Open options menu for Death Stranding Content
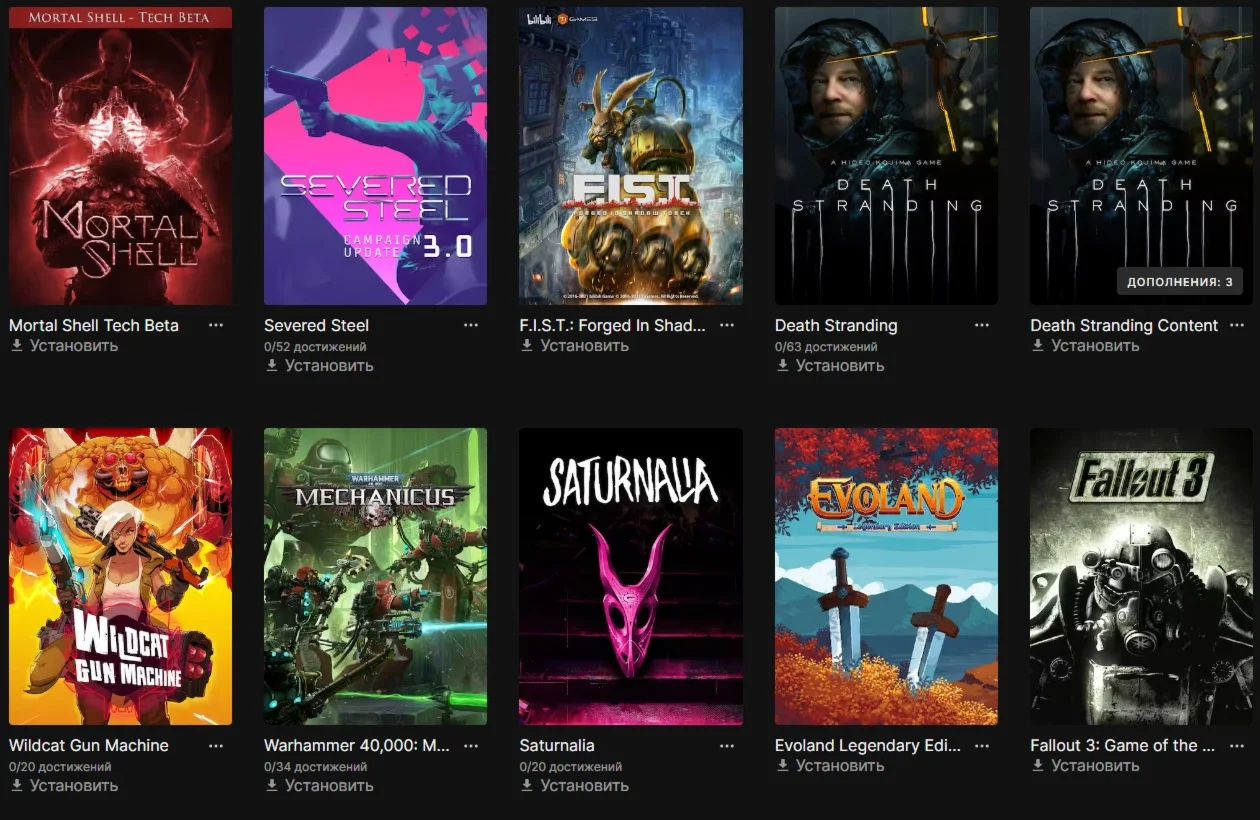The width and height of the screenshot is (1260, 820). coord(1237,325)
